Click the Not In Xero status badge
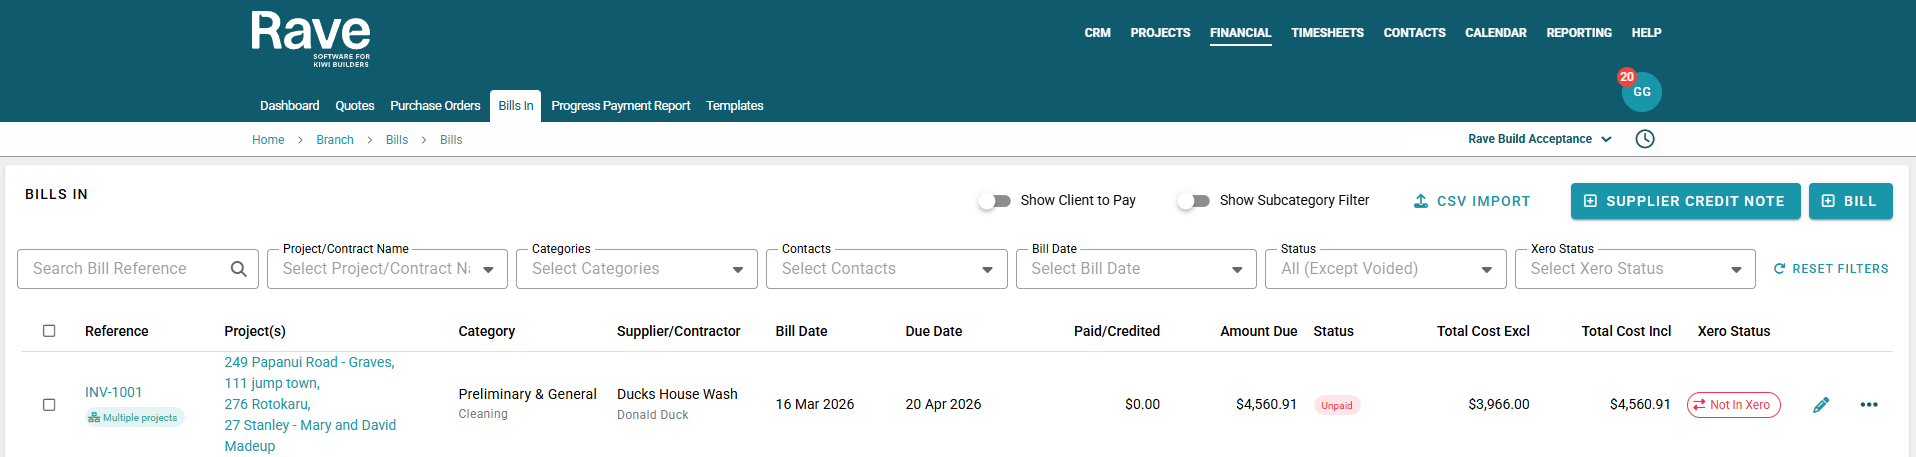 pos(1733,405)
